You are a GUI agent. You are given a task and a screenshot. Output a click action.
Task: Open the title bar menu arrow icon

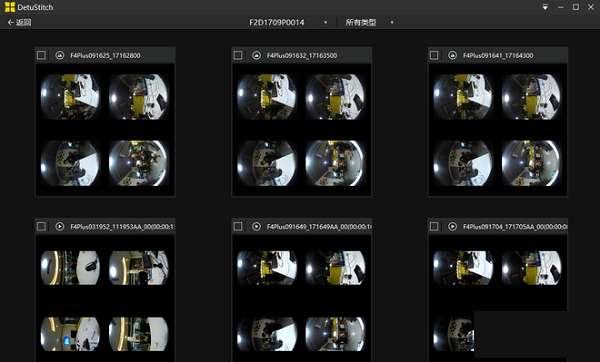545,7
